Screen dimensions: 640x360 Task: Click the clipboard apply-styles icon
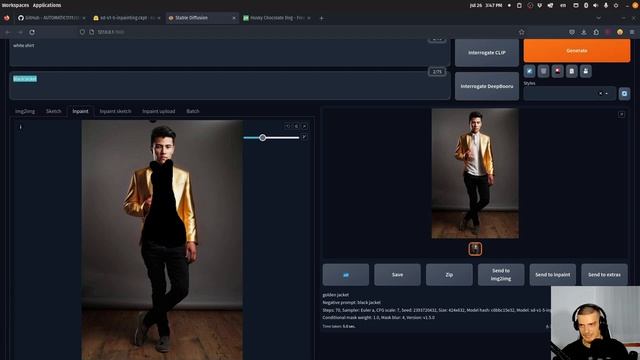pos(571,71)
